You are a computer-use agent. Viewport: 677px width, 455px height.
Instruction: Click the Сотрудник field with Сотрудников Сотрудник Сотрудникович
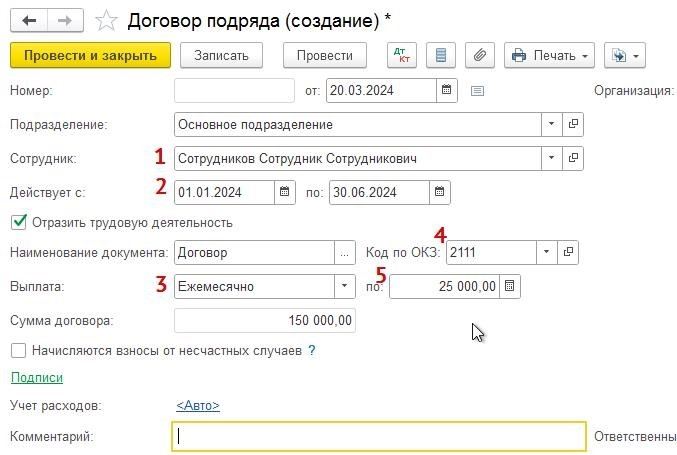point(357,158)
